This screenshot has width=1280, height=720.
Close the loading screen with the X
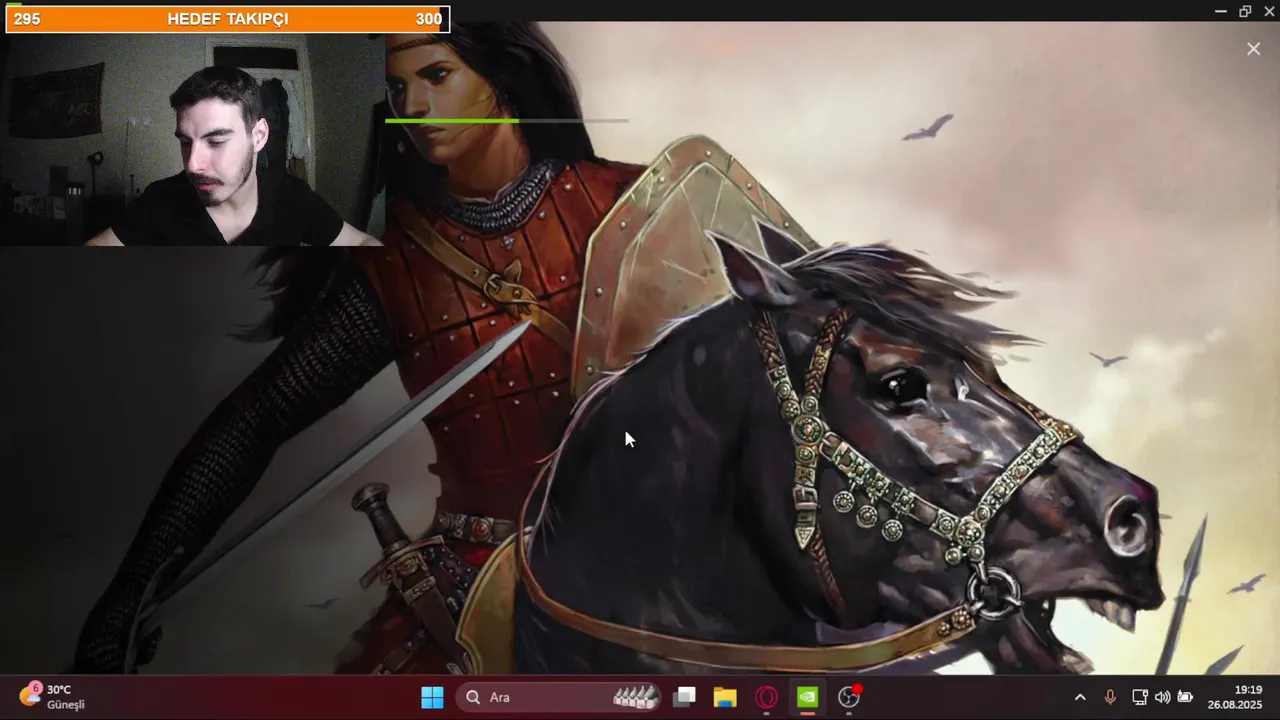click(x=1253, y=49)
